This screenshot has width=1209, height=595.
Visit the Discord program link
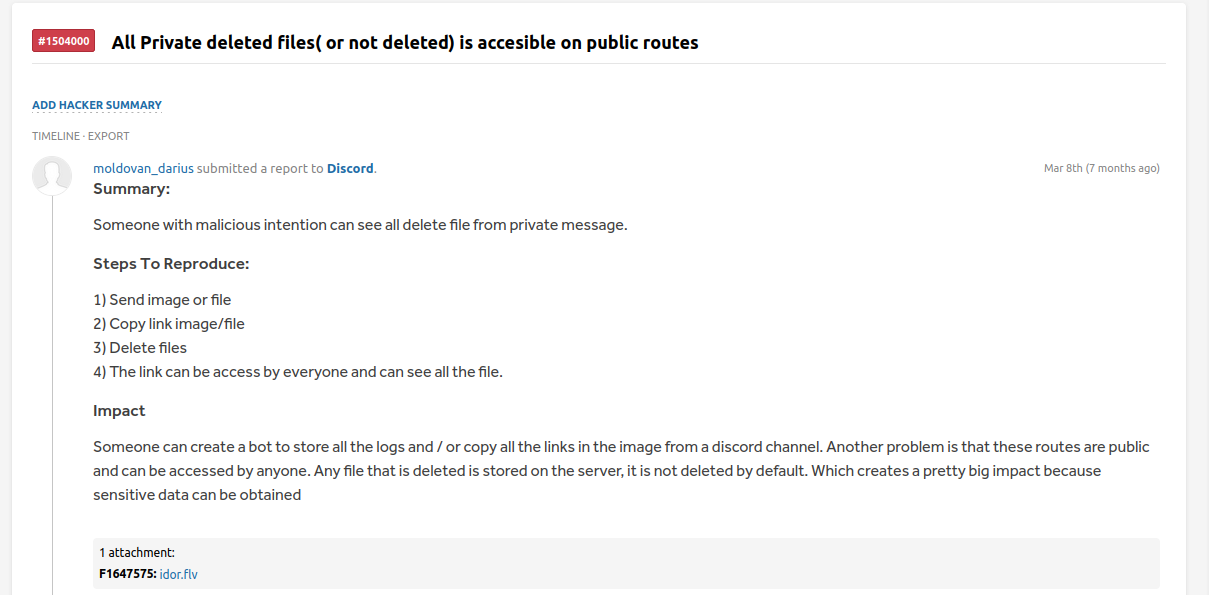(x=350, y=168)
